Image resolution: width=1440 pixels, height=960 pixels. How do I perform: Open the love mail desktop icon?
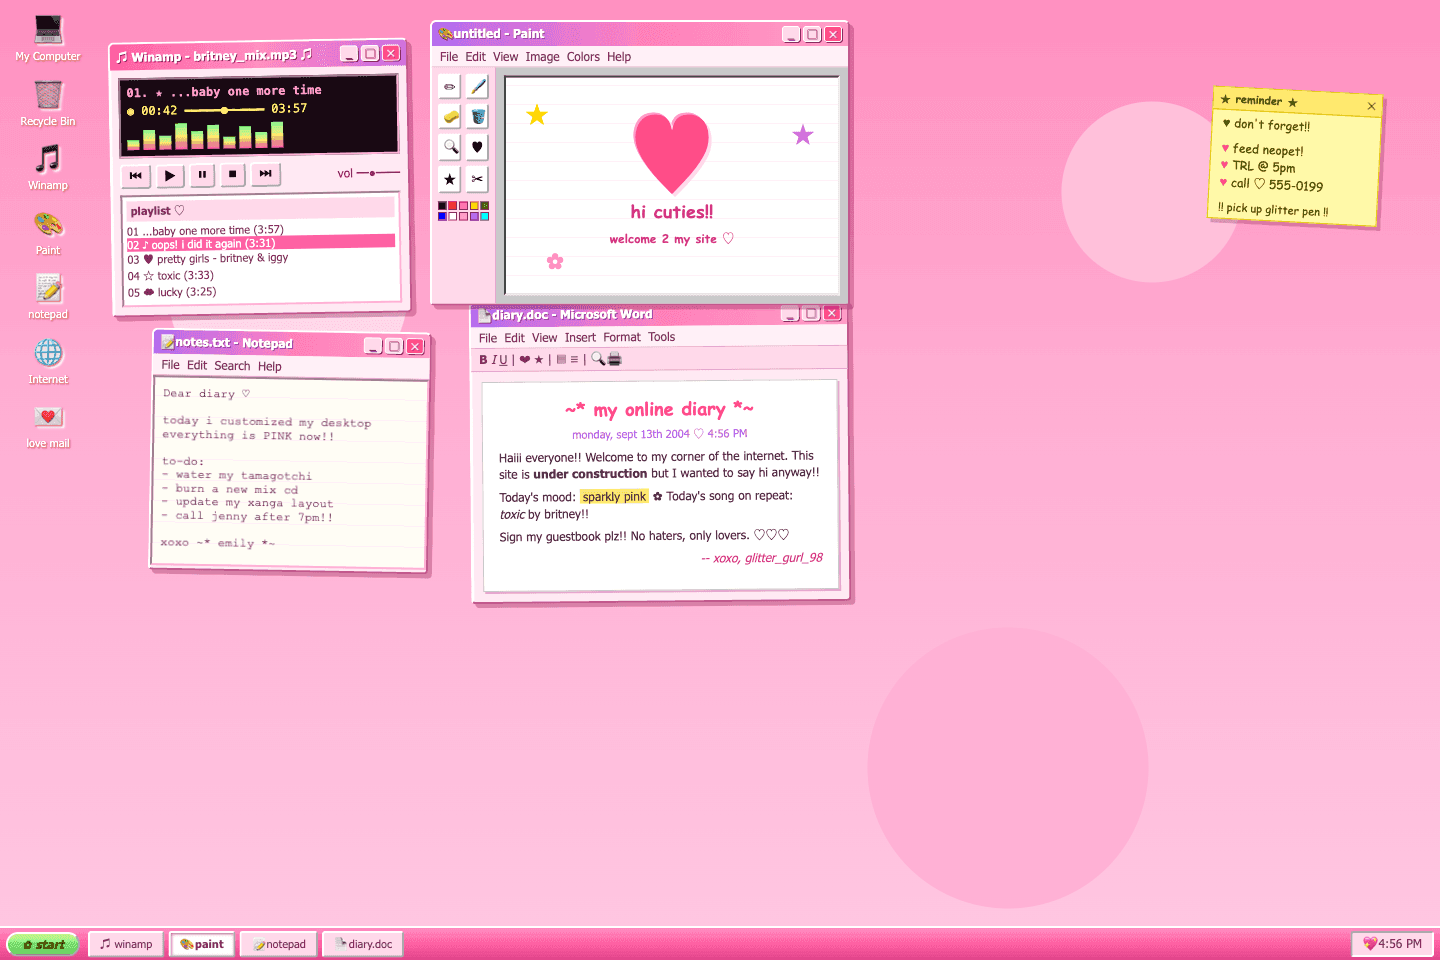pyautogui.click(x=48, y=425)
